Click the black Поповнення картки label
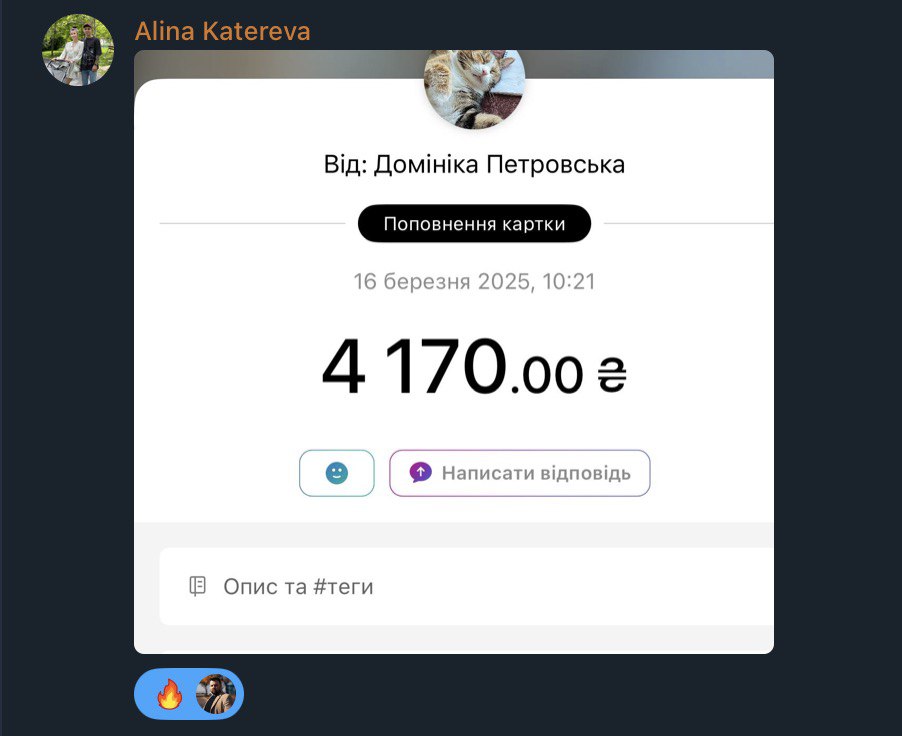Image resolution: width=902 pixels, height=736 pixels. [475, 223]
